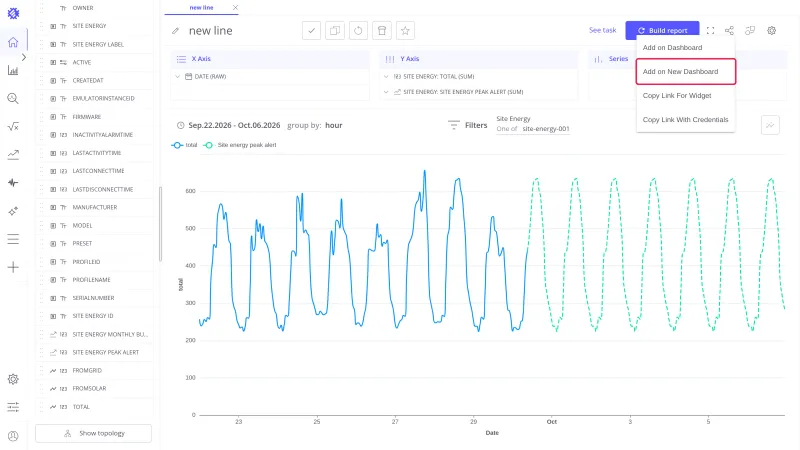Click the clock icon beside date range
Viewport: 800px width, 450px height.
[181, 126]
